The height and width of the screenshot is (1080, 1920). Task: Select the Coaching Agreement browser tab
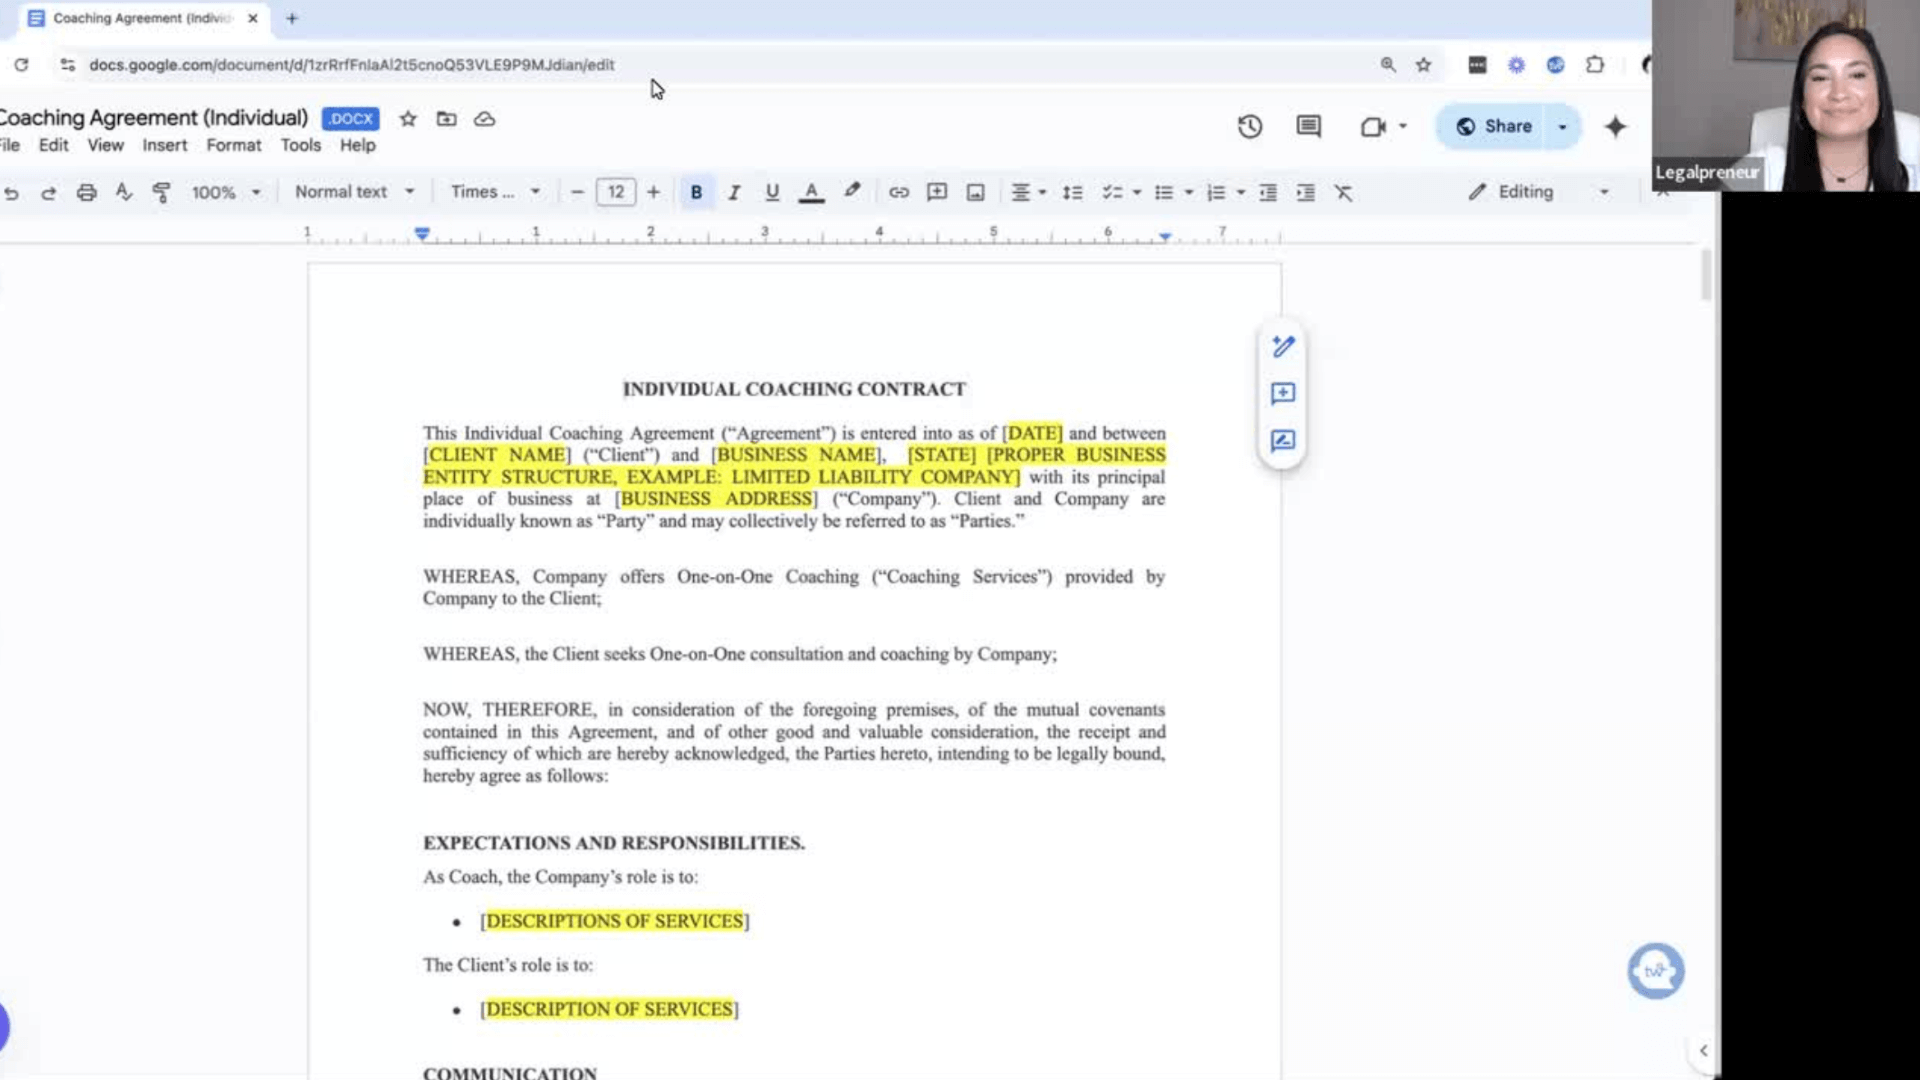pyautogui.click(x=143, y=18)
